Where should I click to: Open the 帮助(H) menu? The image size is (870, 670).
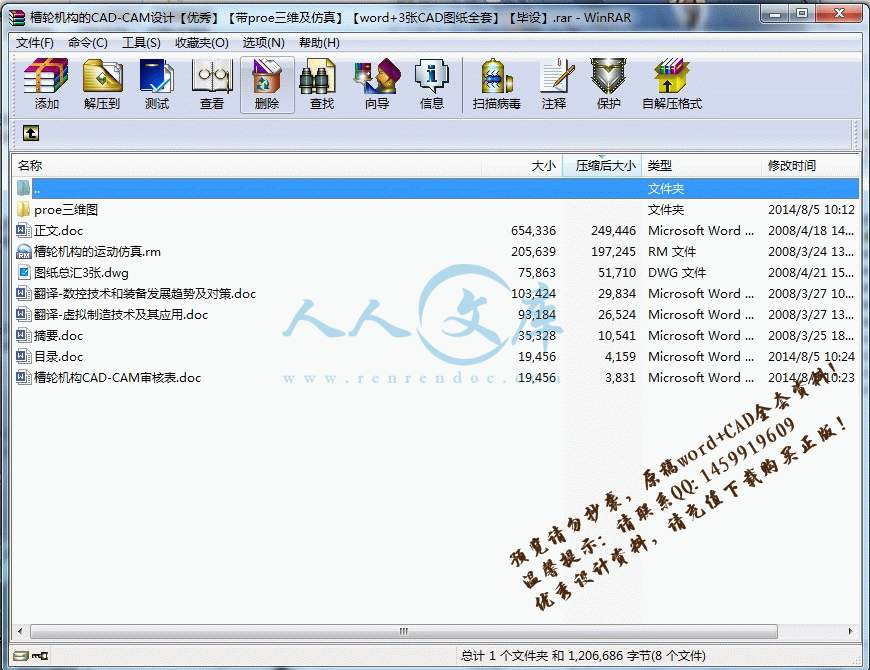[x=319, y=43]
